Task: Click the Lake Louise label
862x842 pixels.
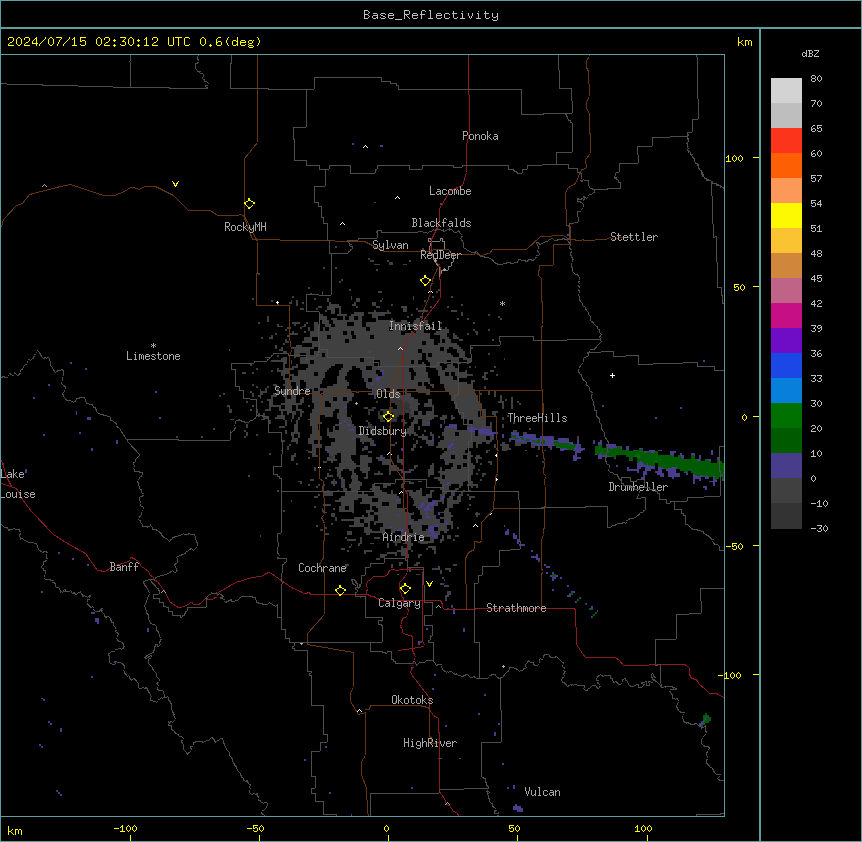Action: click(18, 484)
